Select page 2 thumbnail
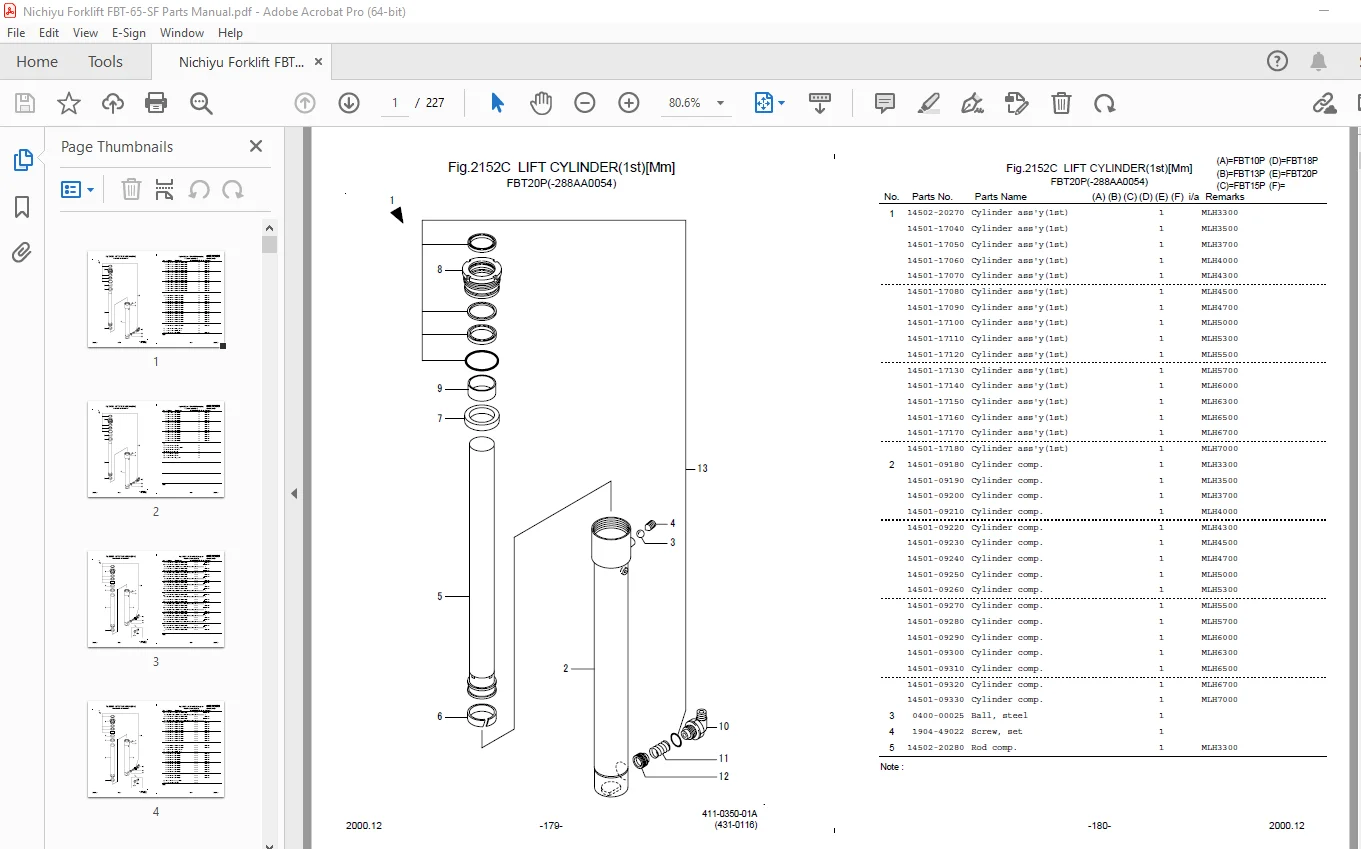Viewport: 1361px width, 849px height. [156, 450]
